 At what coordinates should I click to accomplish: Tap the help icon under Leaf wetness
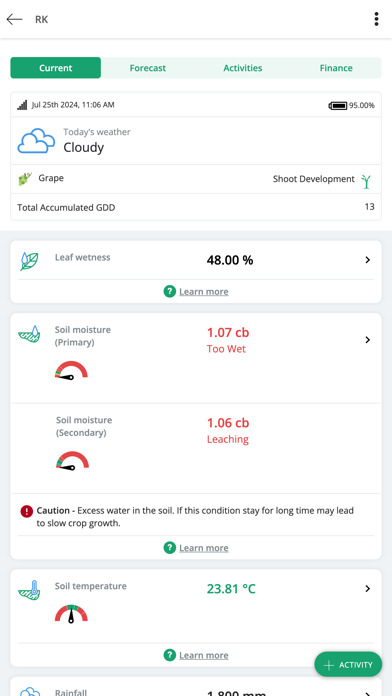tap(170, 292)
